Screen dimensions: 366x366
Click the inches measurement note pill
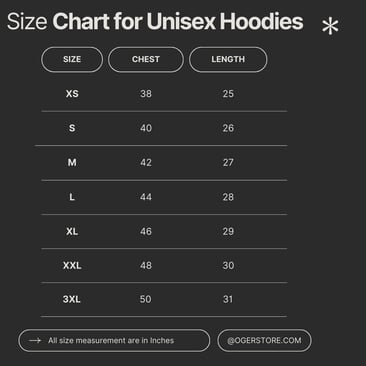[x=114, y=340]
